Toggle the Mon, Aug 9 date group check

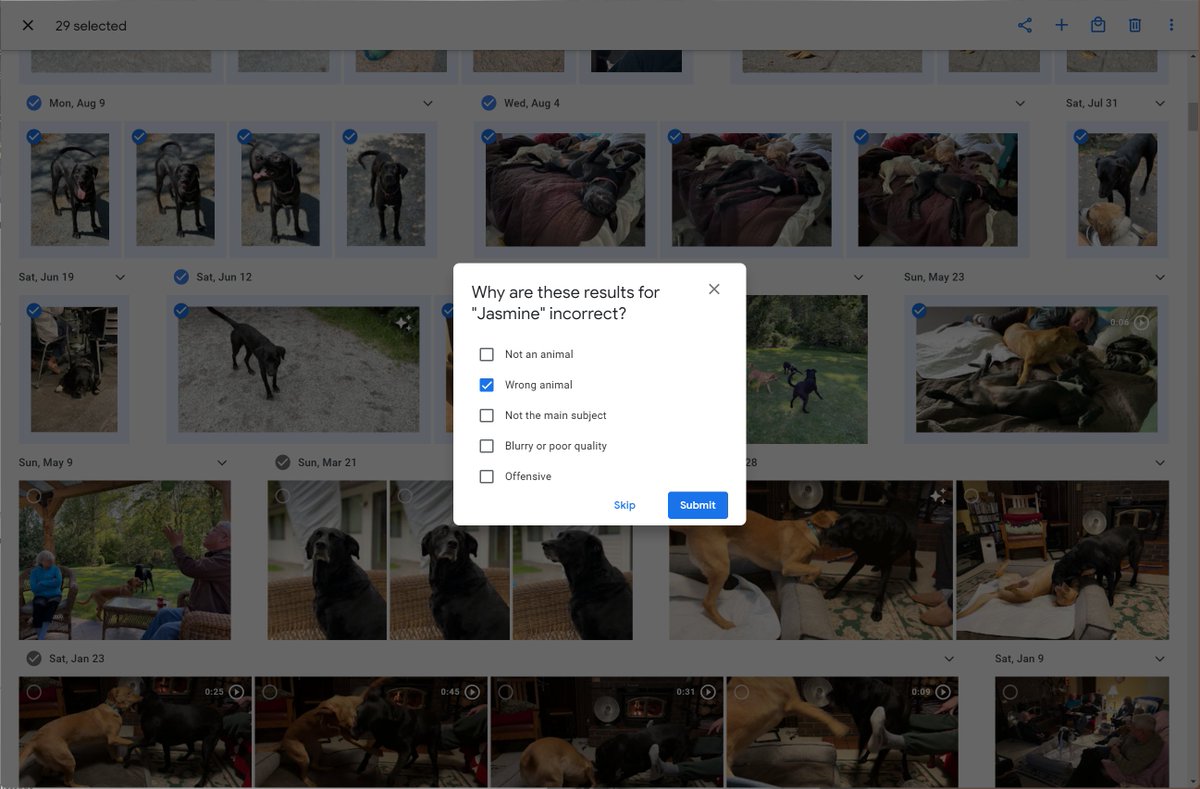coord(34,103)
